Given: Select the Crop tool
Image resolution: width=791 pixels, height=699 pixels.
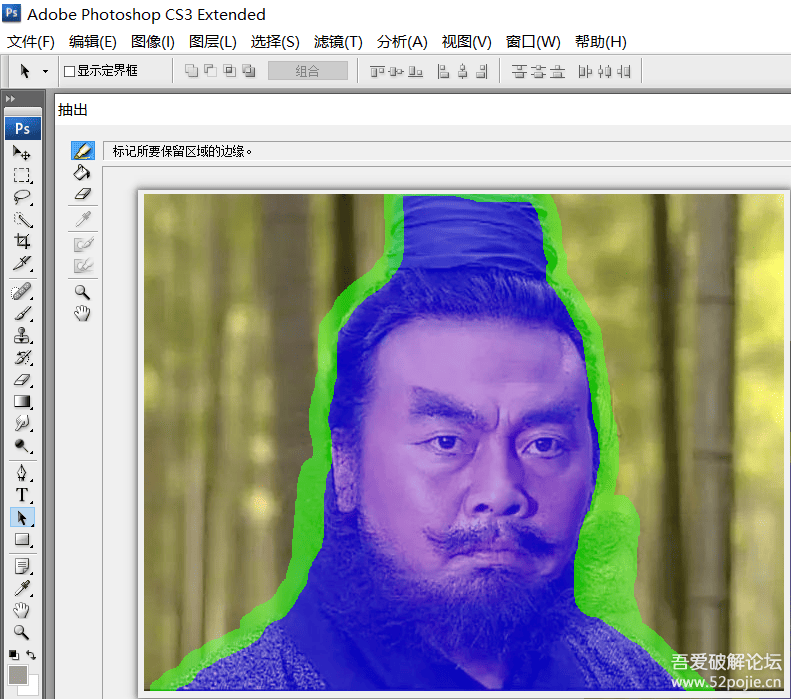Looking at the screenshot, I should [x=22, y=241].
